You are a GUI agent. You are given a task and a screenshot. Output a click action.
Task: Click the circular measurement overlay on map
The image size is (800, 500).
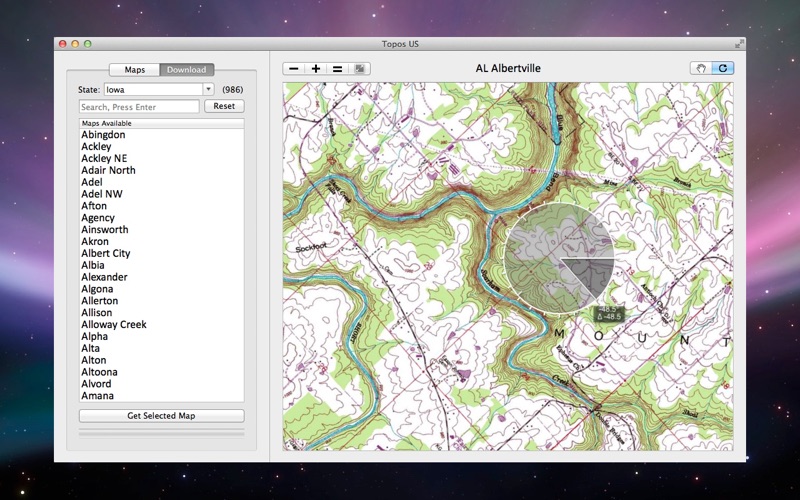pos(559,258)
